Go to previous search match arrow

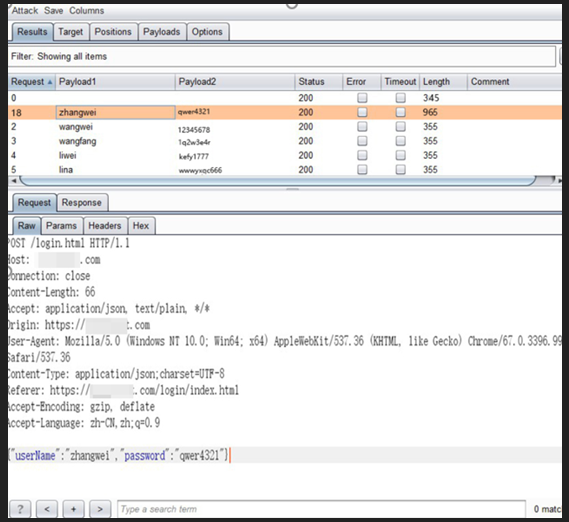click(47, 509)
